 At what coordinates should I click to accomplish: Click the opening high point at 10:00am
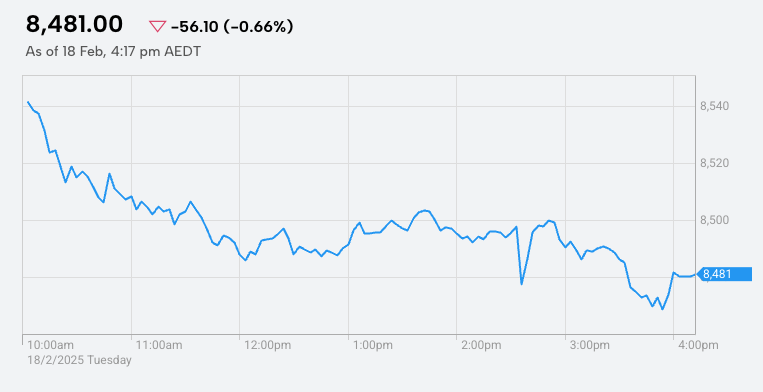point(28,102)
